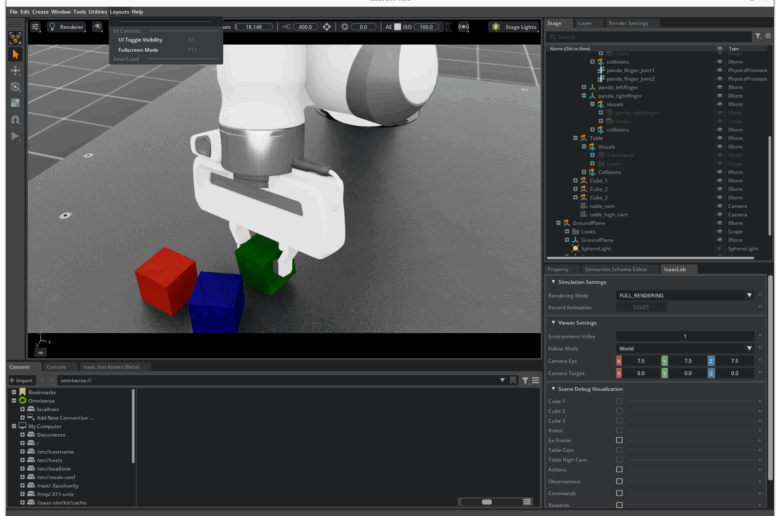
Task: Toggle the magnet snap tool
Action: point(15,119)
